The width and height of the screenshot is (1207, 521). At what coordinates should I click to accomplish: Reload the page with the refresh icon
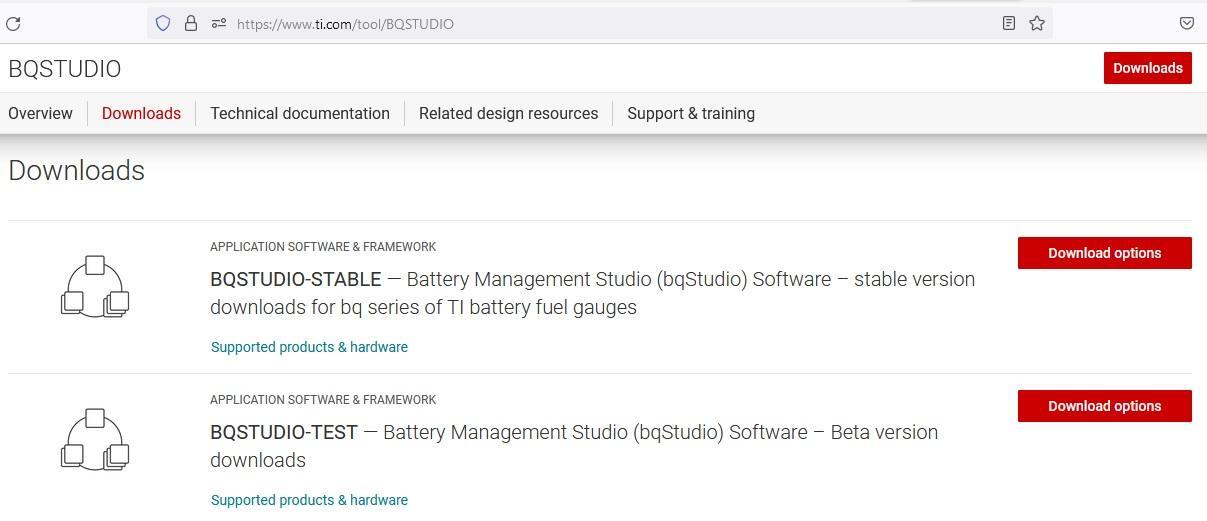pyautogui.click(x=13, y=23)
